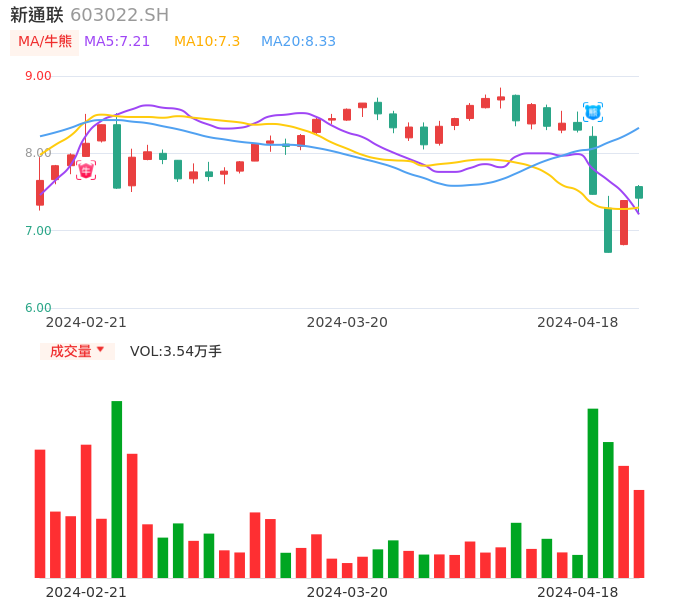This screenshot has height=606, width=686.
Task: Toggle the MA5 purple line label
Action: [x=117, y=42]
